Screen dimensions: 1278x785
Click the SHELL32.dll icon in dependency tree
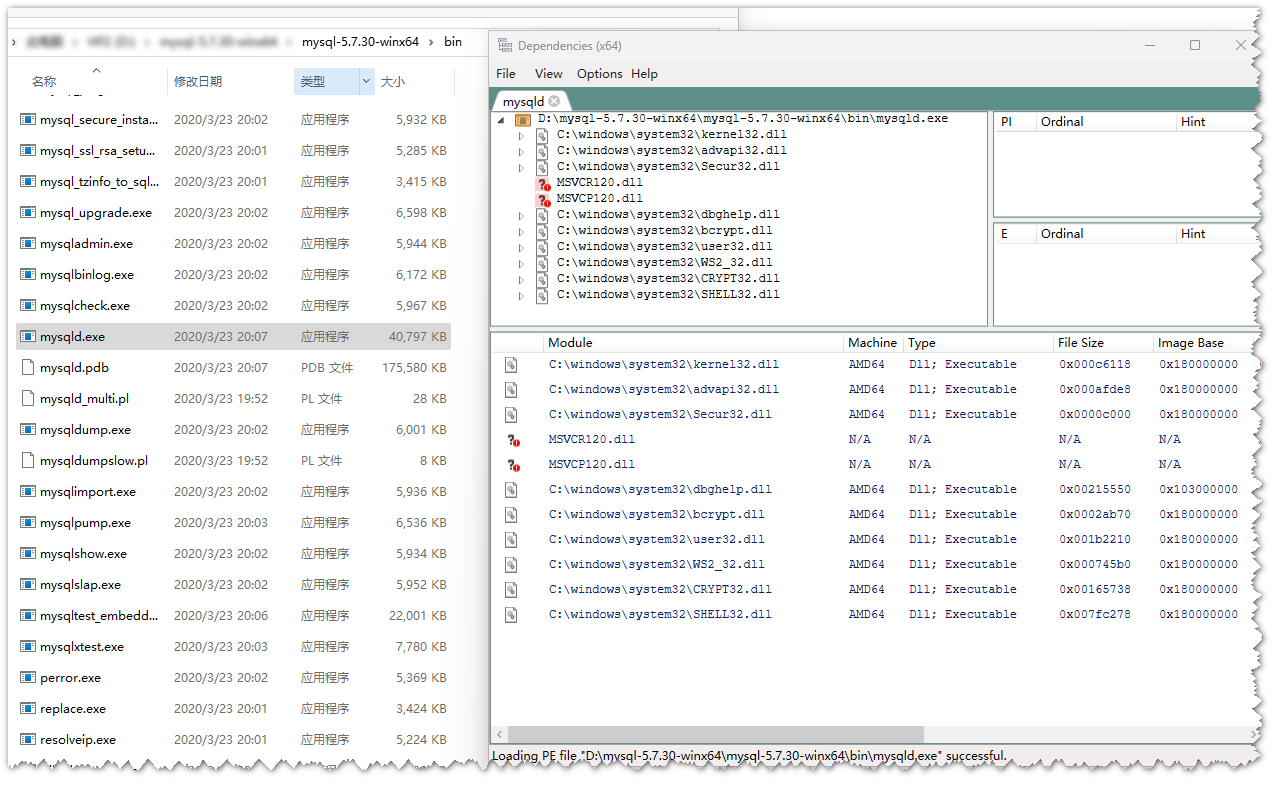pyautogui.click(x=542, y=295)
